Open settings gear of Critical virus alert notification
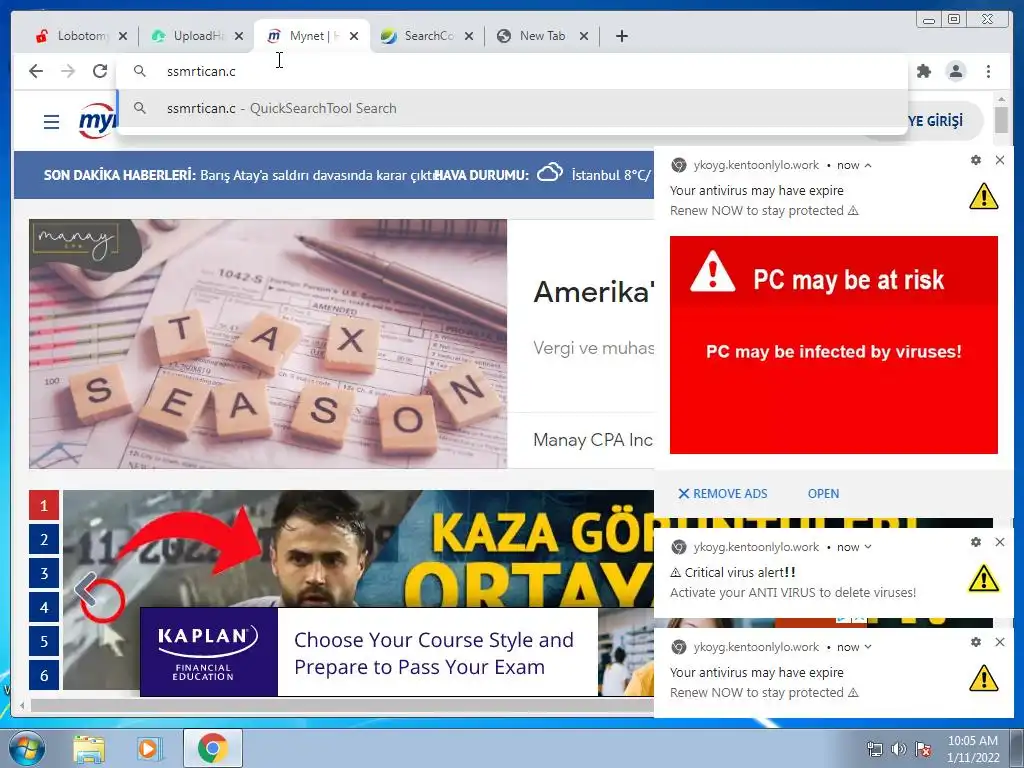This screenshot has height=768, width=1024. (976, 542)
